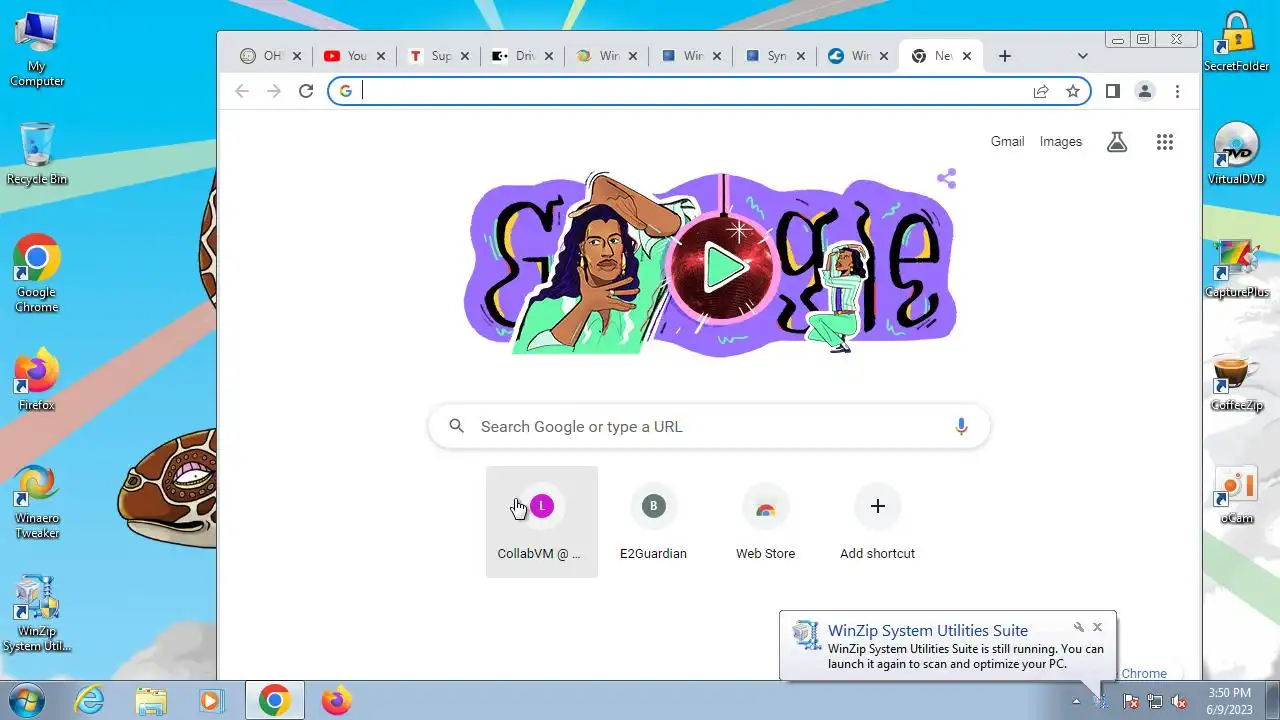Dismiss the WinZip notification balloon
Image resolution: width=1280 pixels, height=720 pixels.
pyautogui.click(x=1097, y=627)
